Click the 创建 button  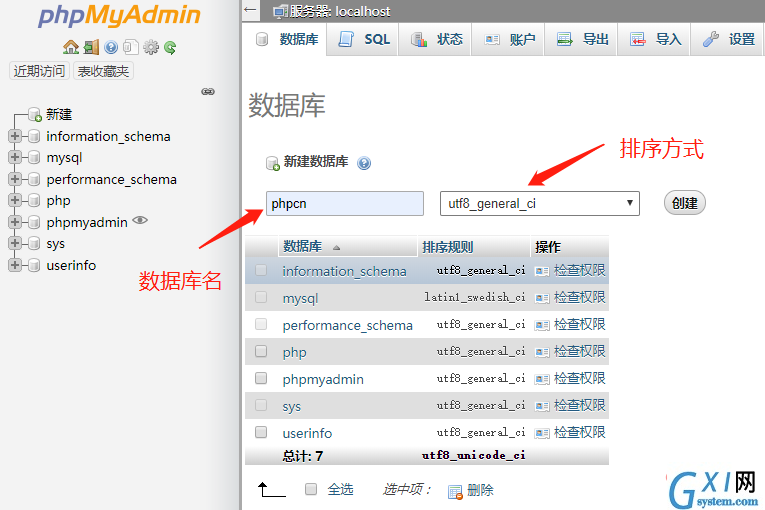684,203
